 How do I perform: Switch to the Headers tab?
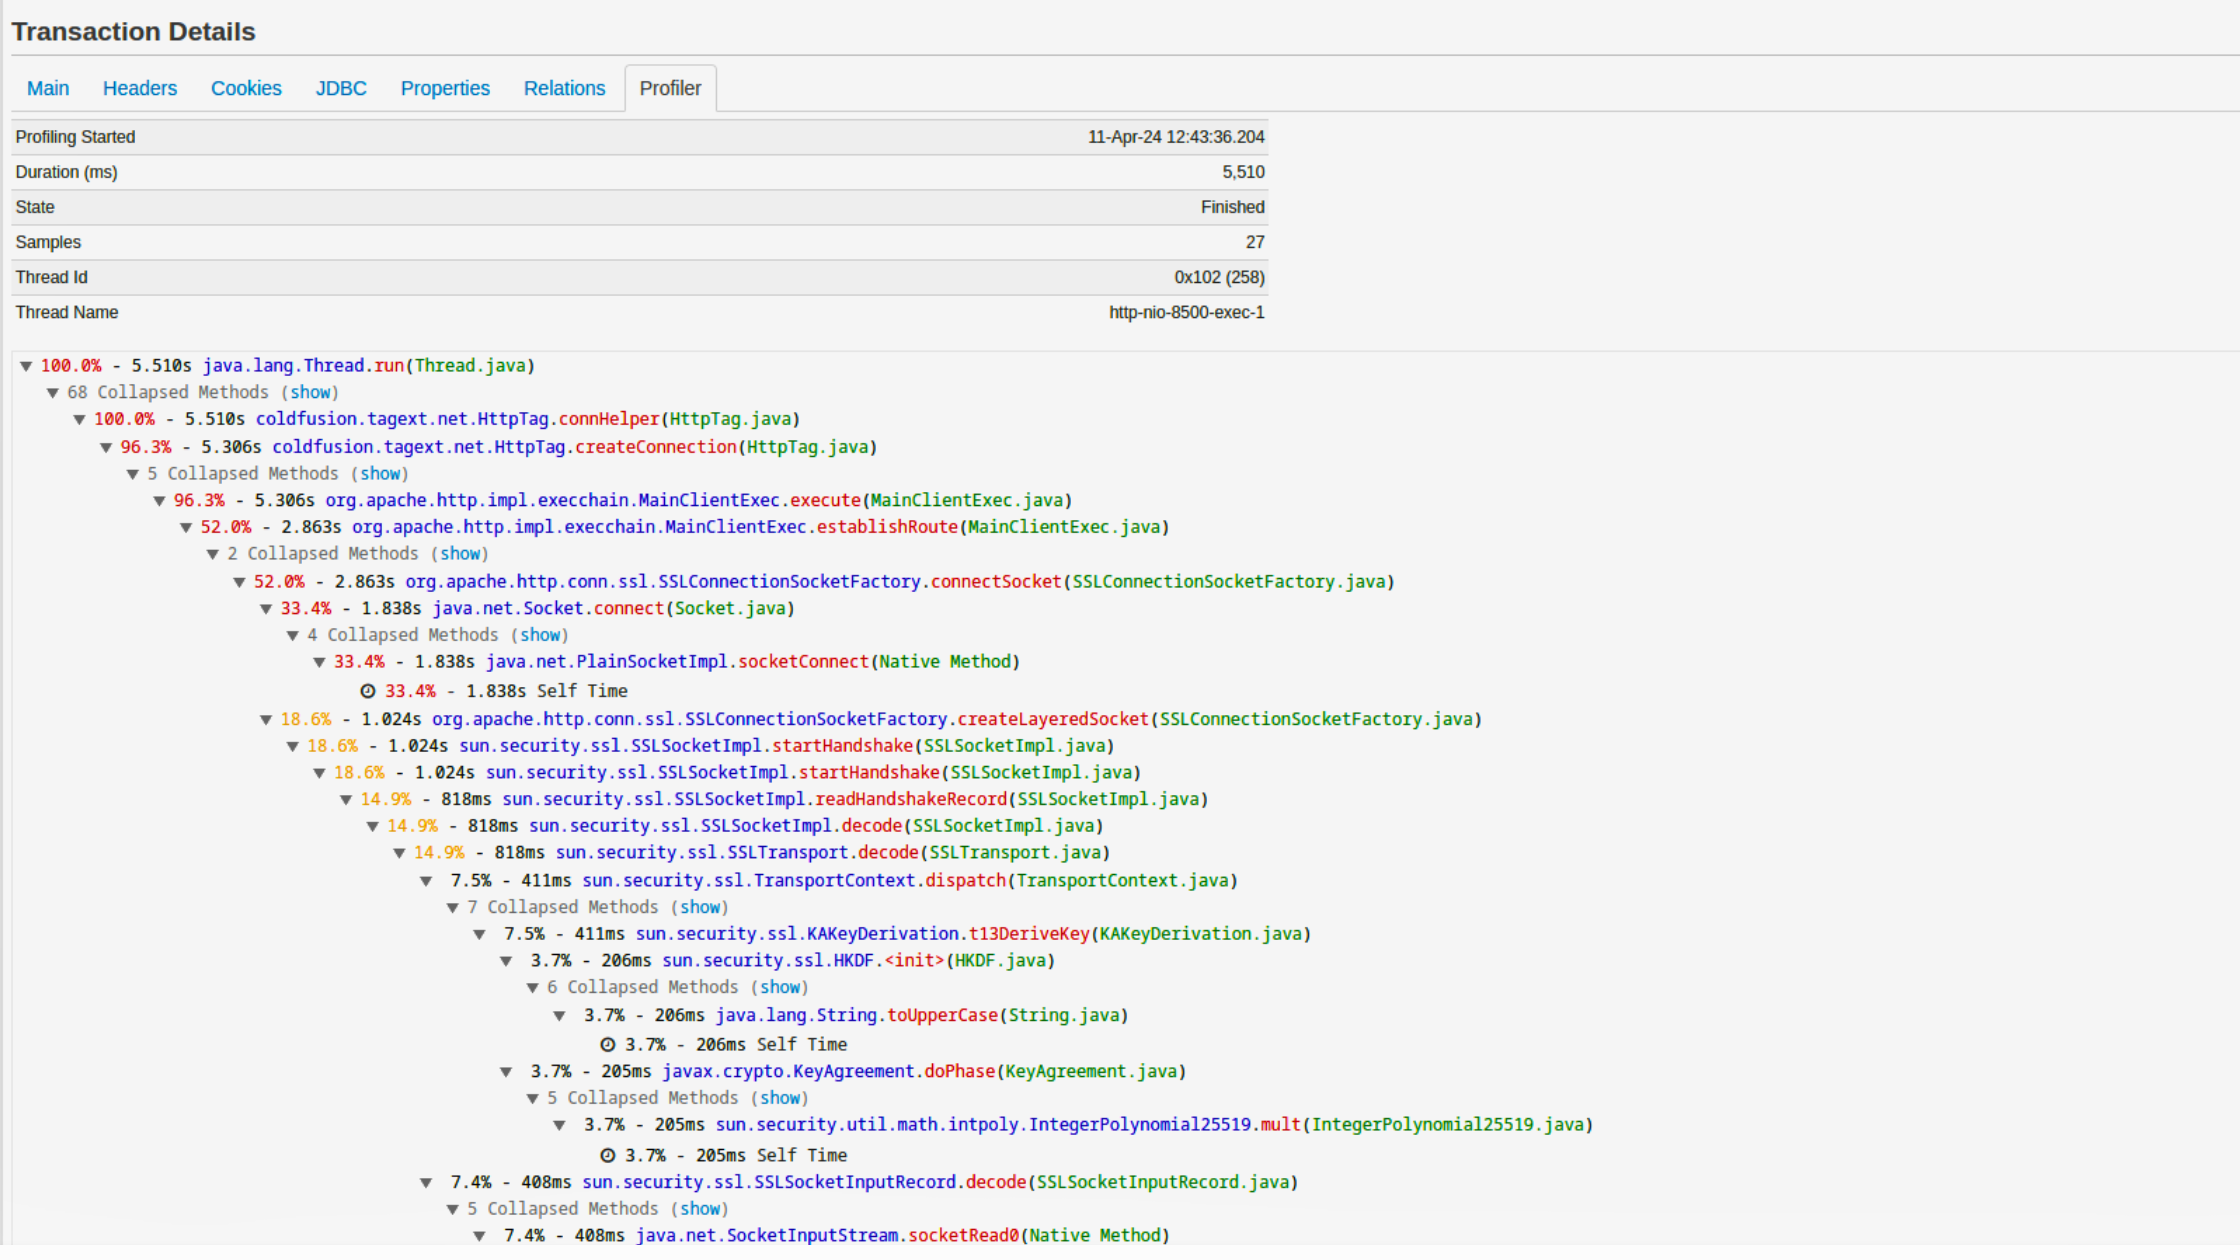coord(140,88)
